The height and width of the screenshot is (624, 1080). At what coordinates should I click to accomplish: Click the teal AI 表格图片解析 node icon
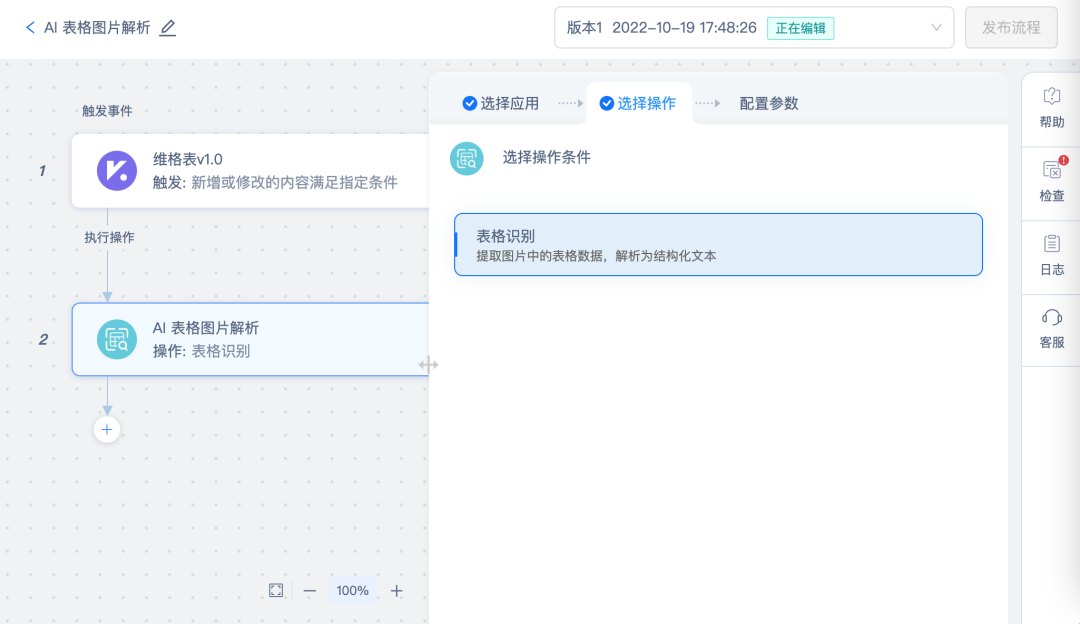117,339
